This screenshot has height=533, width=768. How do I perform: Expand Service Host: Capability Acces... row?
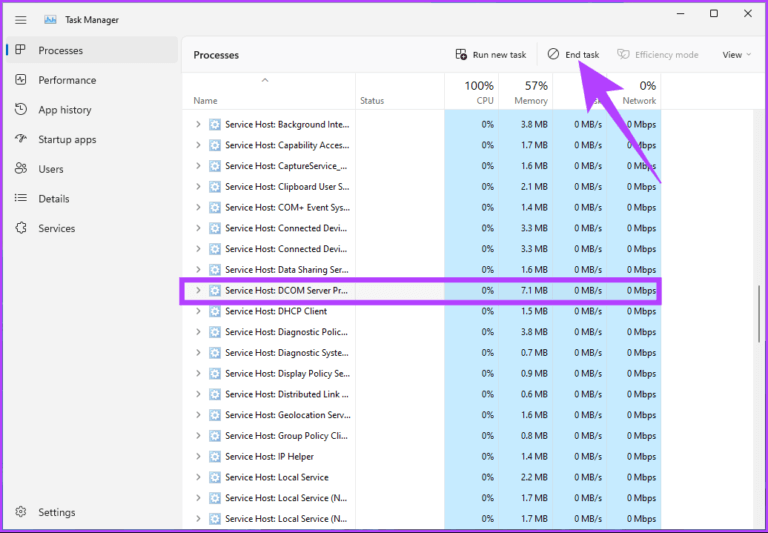tap(198, 145)
